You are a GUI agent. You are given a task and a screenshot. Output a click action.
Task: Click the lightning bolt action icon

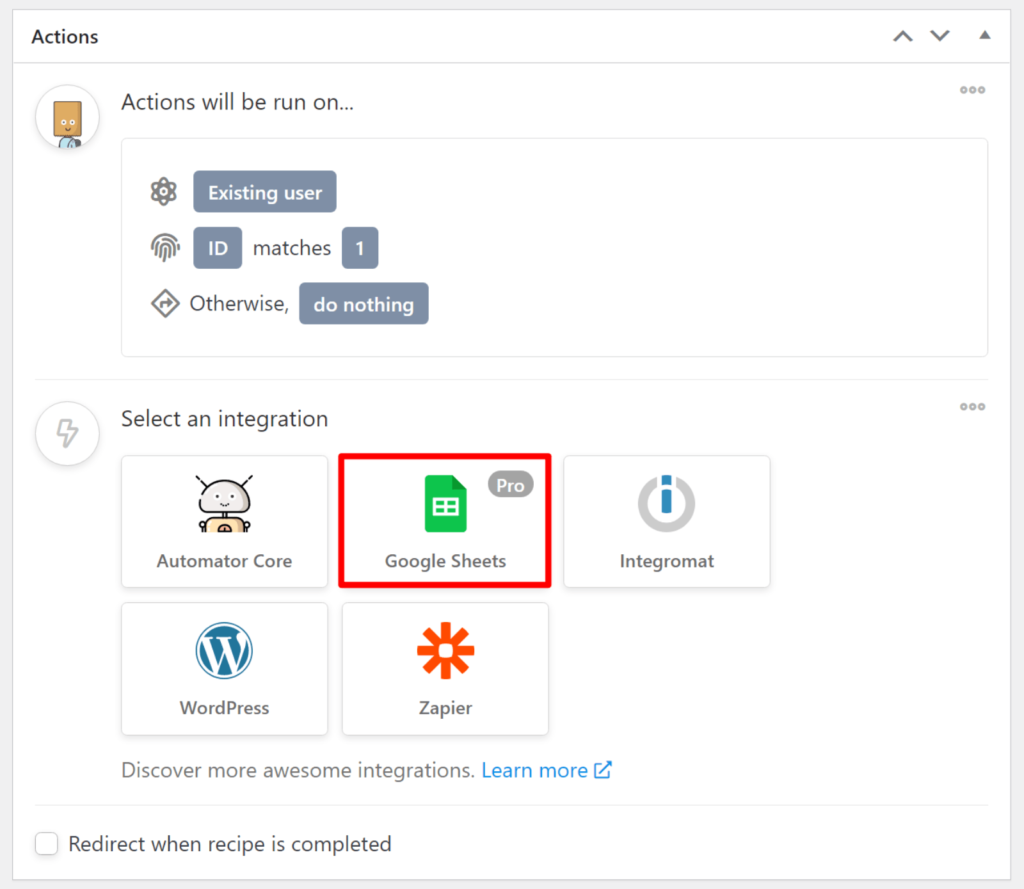67,433
